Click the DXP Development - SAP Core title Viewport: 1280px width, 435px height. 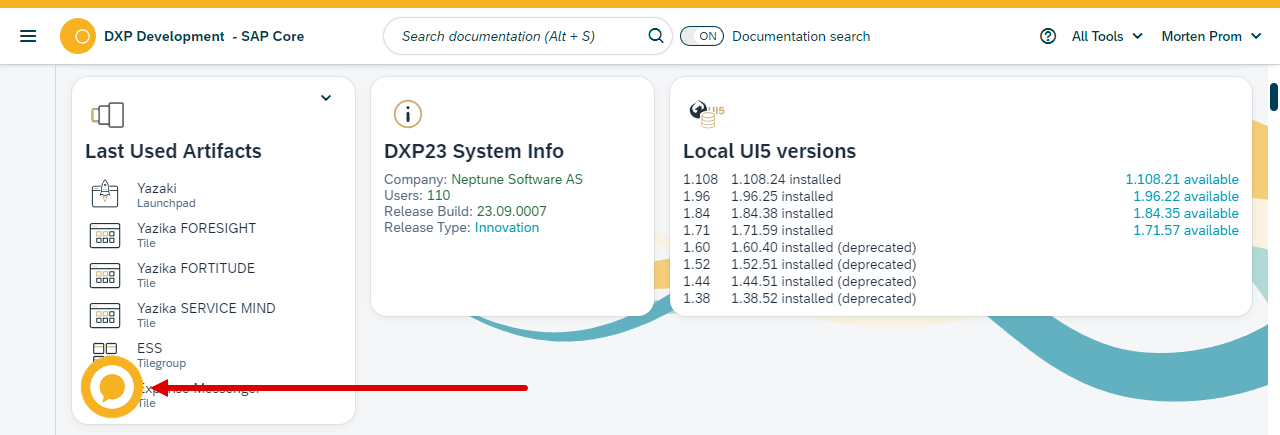pos(204,36)
